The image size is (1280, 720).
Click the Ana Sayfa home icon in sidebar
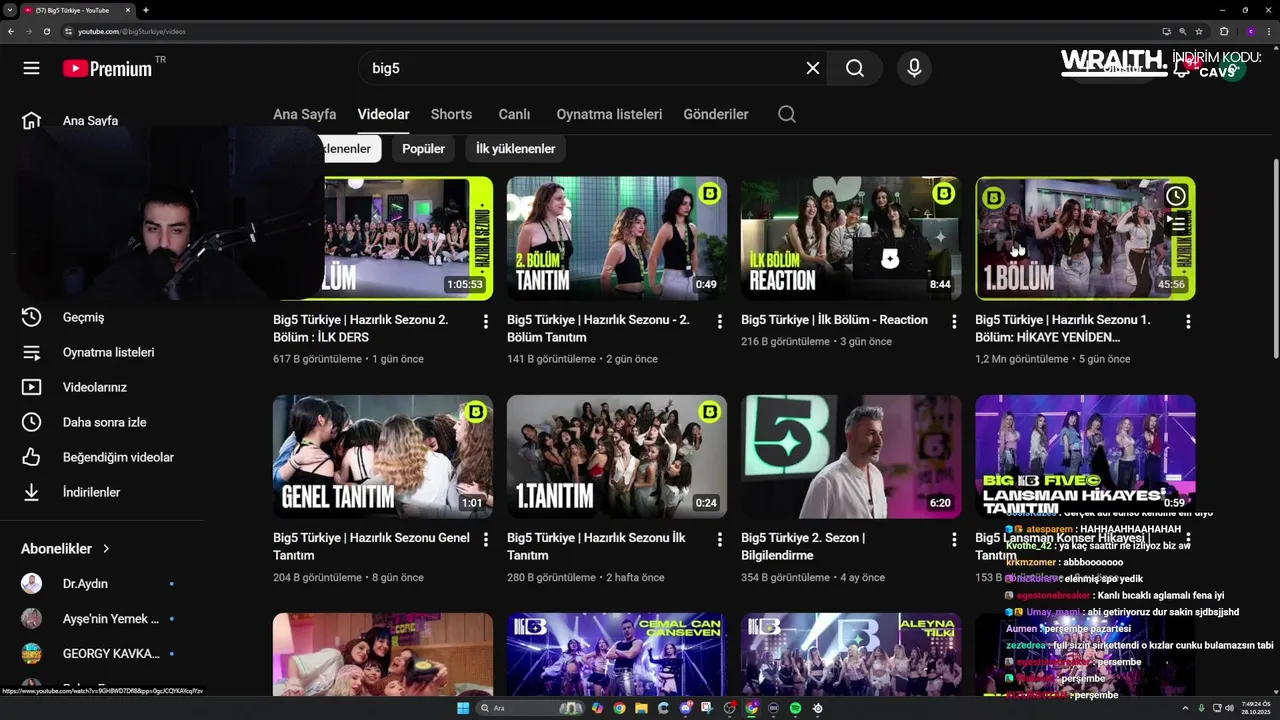(x=31, y=121)
